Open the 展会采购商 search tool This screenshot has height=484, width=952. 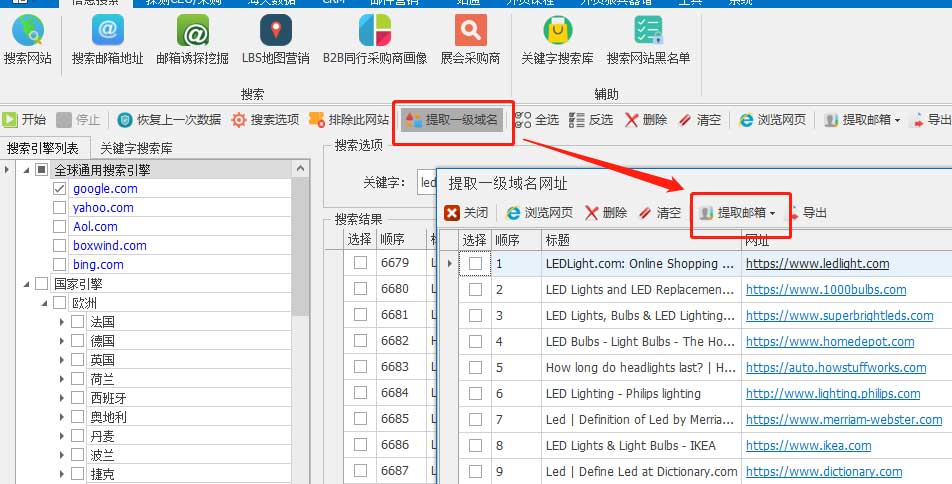(471, 40)
